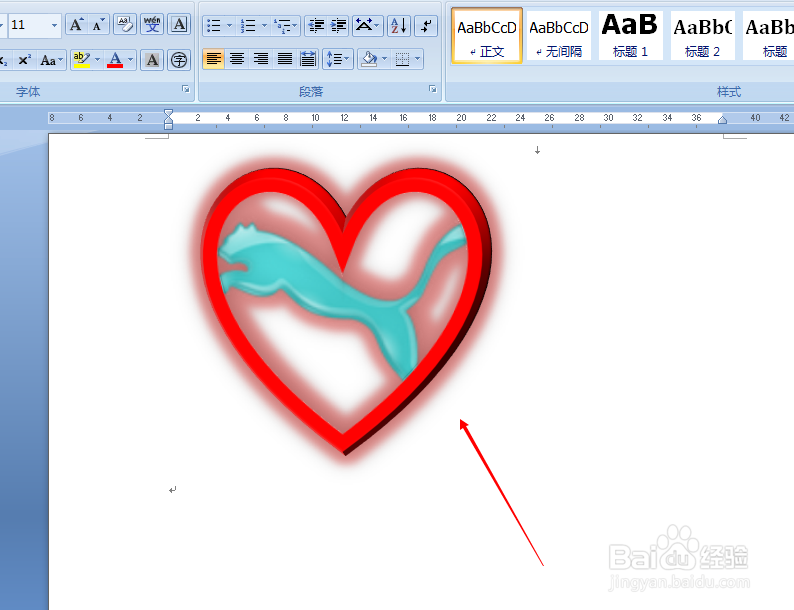
Task: Apply the 标题 2 style
Action: pyautogui.click(x=702, y=35)
